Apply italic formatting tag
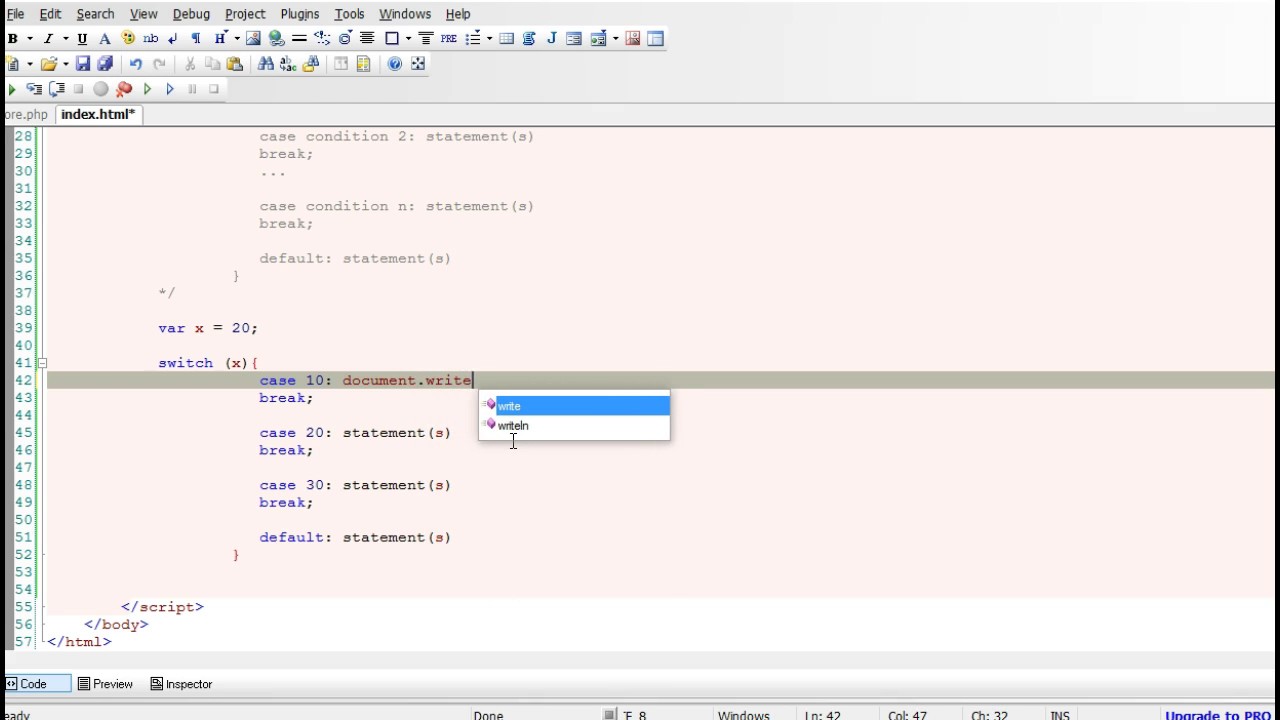 47,39
